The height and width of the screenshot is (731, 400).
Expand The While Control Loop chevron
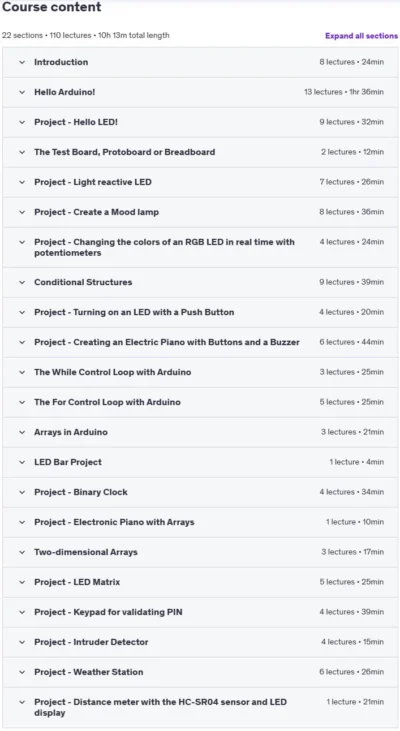(x=22, y=372)
